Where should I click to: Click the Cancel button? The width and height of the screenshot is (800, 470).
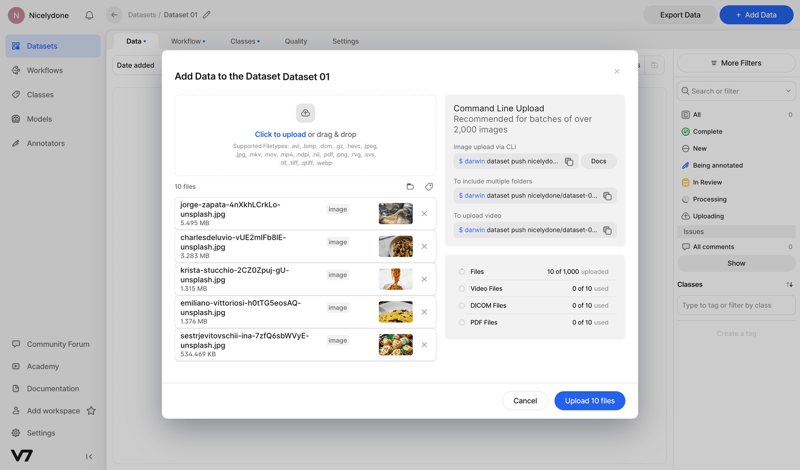(x=525, y=401)
